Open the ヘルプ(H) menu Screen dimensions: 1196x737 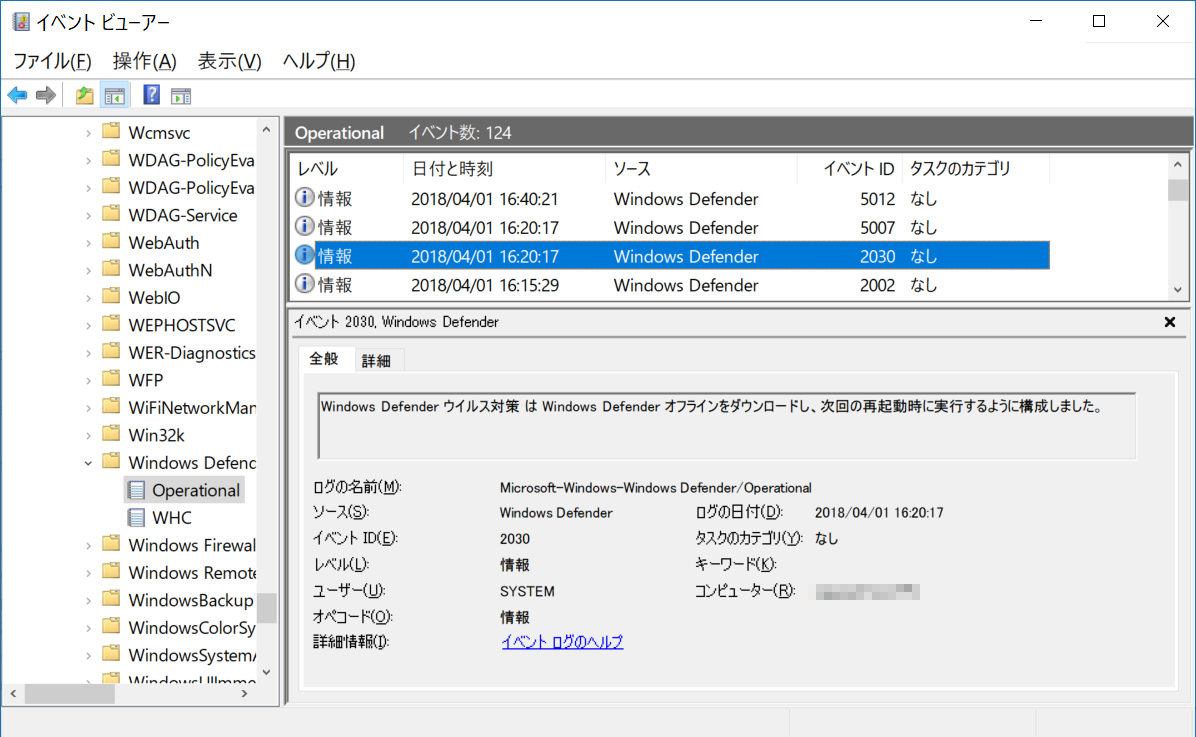(x=319, y=61)
